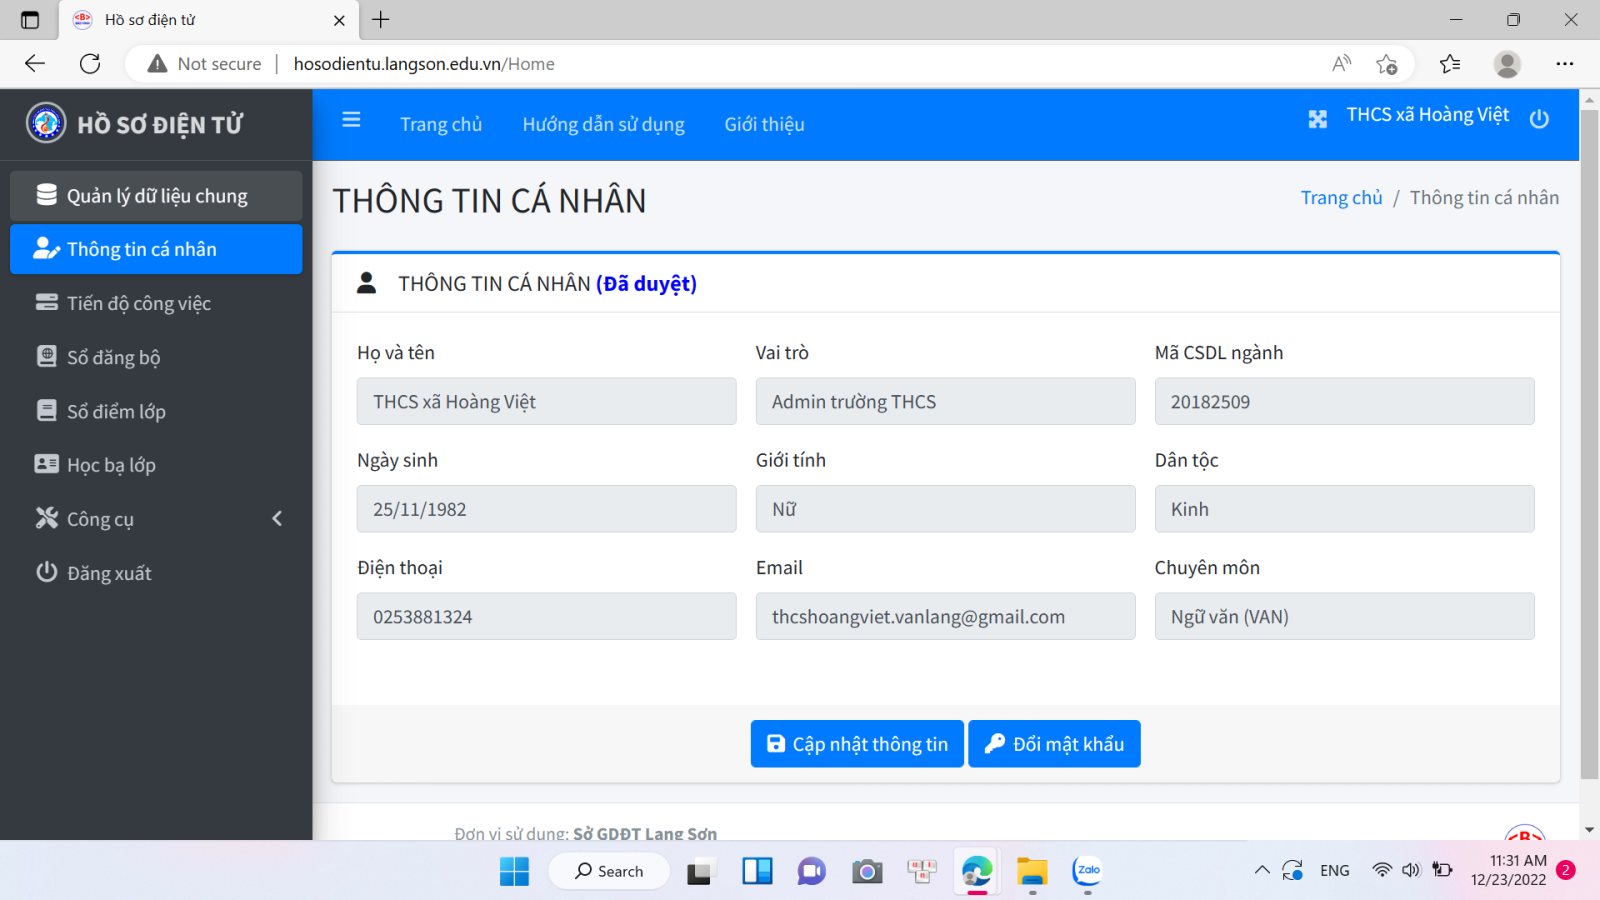Click the browser back arrow
Screen dimensions: 1600x900
(35, 64)
